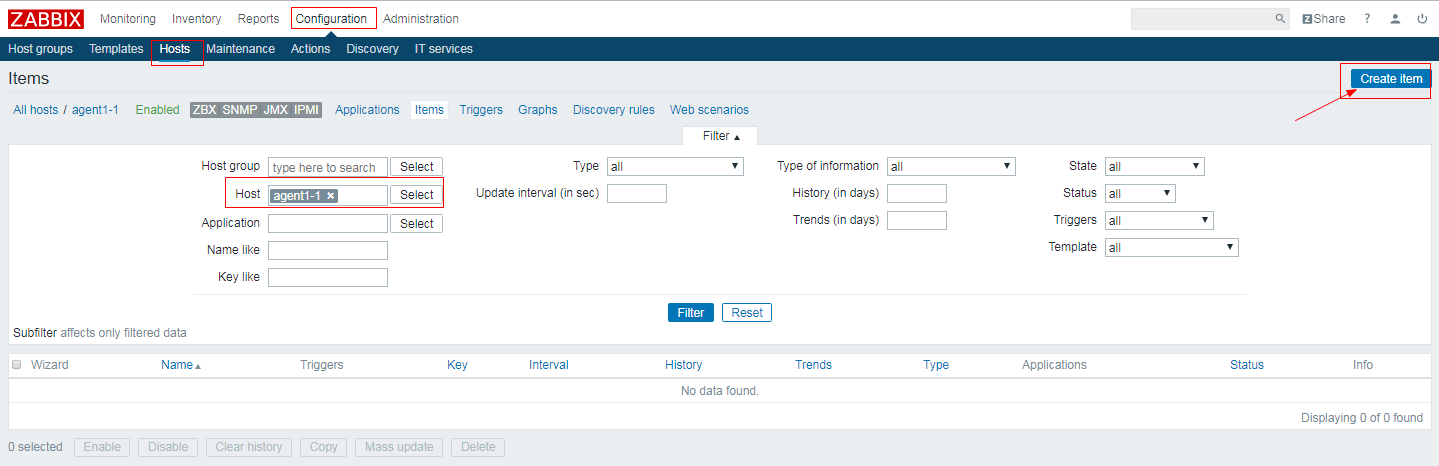Toggle select-all checkbox in table header
This screenshot has height=466, width=1439.
[16, 365]
